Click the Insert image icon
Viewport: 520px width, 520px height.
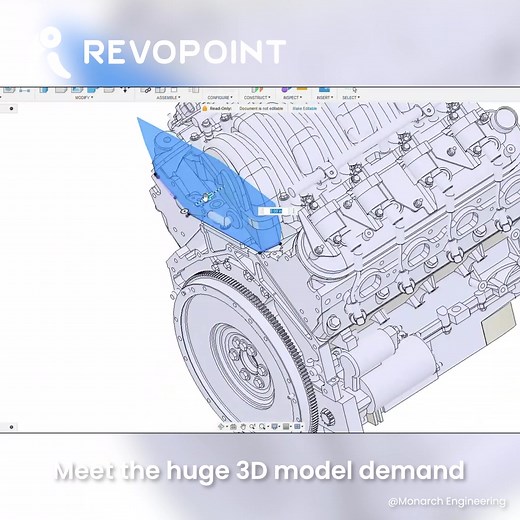click(324, 89)
